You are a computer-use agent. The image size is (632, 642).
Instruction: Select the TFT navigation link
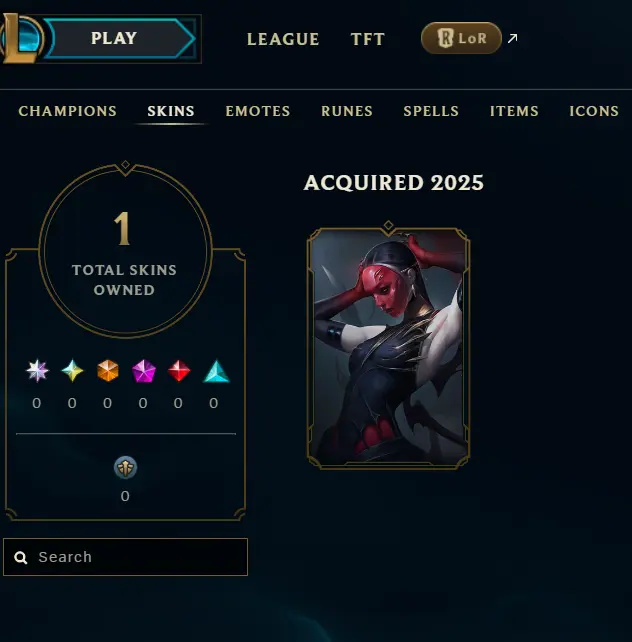tap(368, 39)
